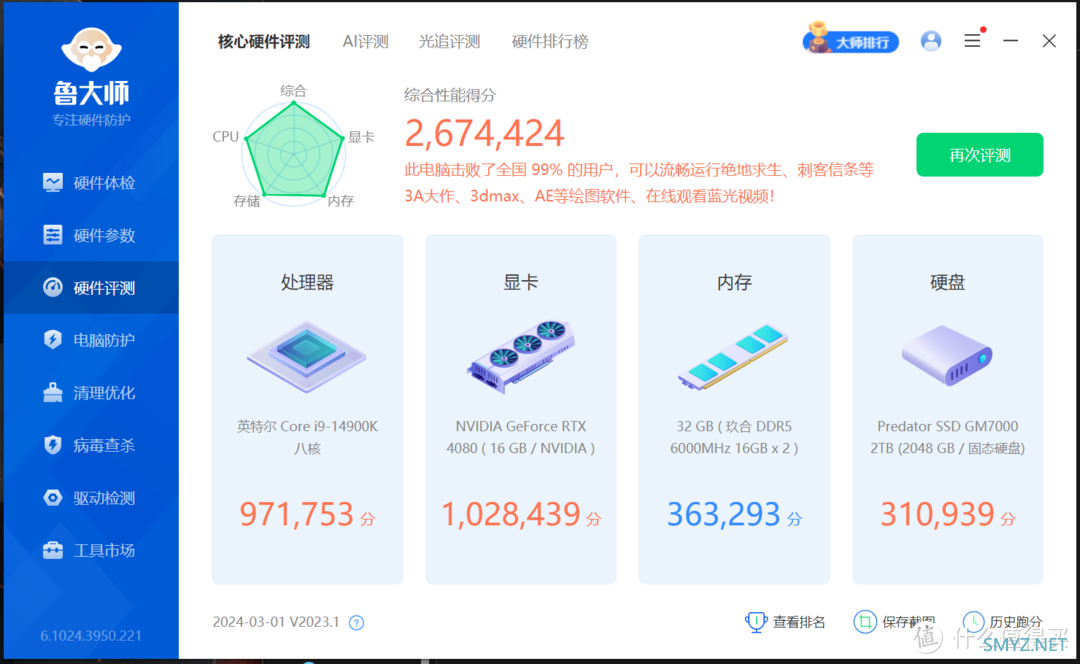Click the 2024-03-01 V2023.1 date text
This screenshot has width=1080, height=664.
[276, 622]
